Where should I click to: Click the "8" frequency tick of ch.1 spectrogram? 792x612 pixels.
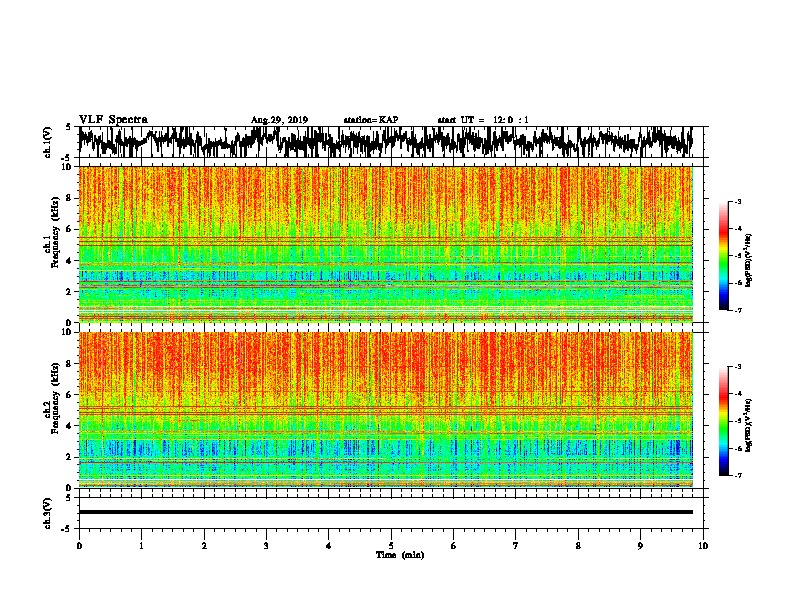click(x=70, y=198)
